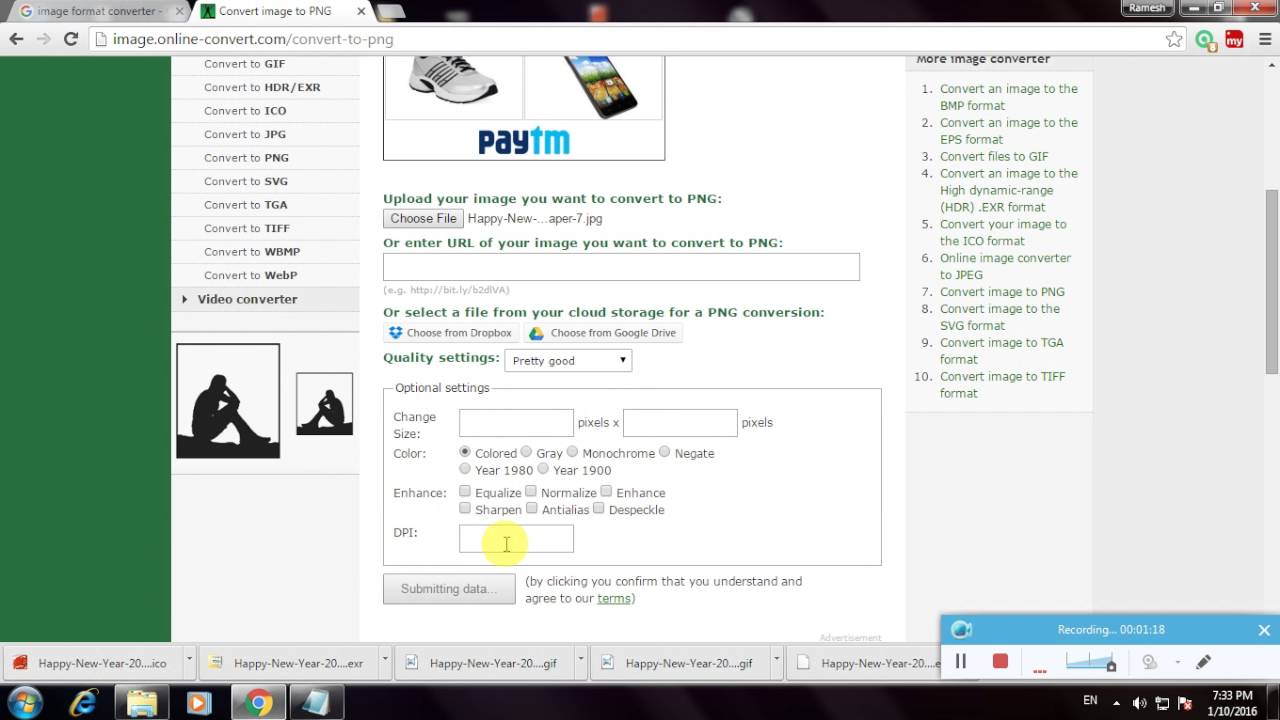Open the webcam options in the recorder toolbar
This screenshot has height=720, width=1280.
point(1149,661)
